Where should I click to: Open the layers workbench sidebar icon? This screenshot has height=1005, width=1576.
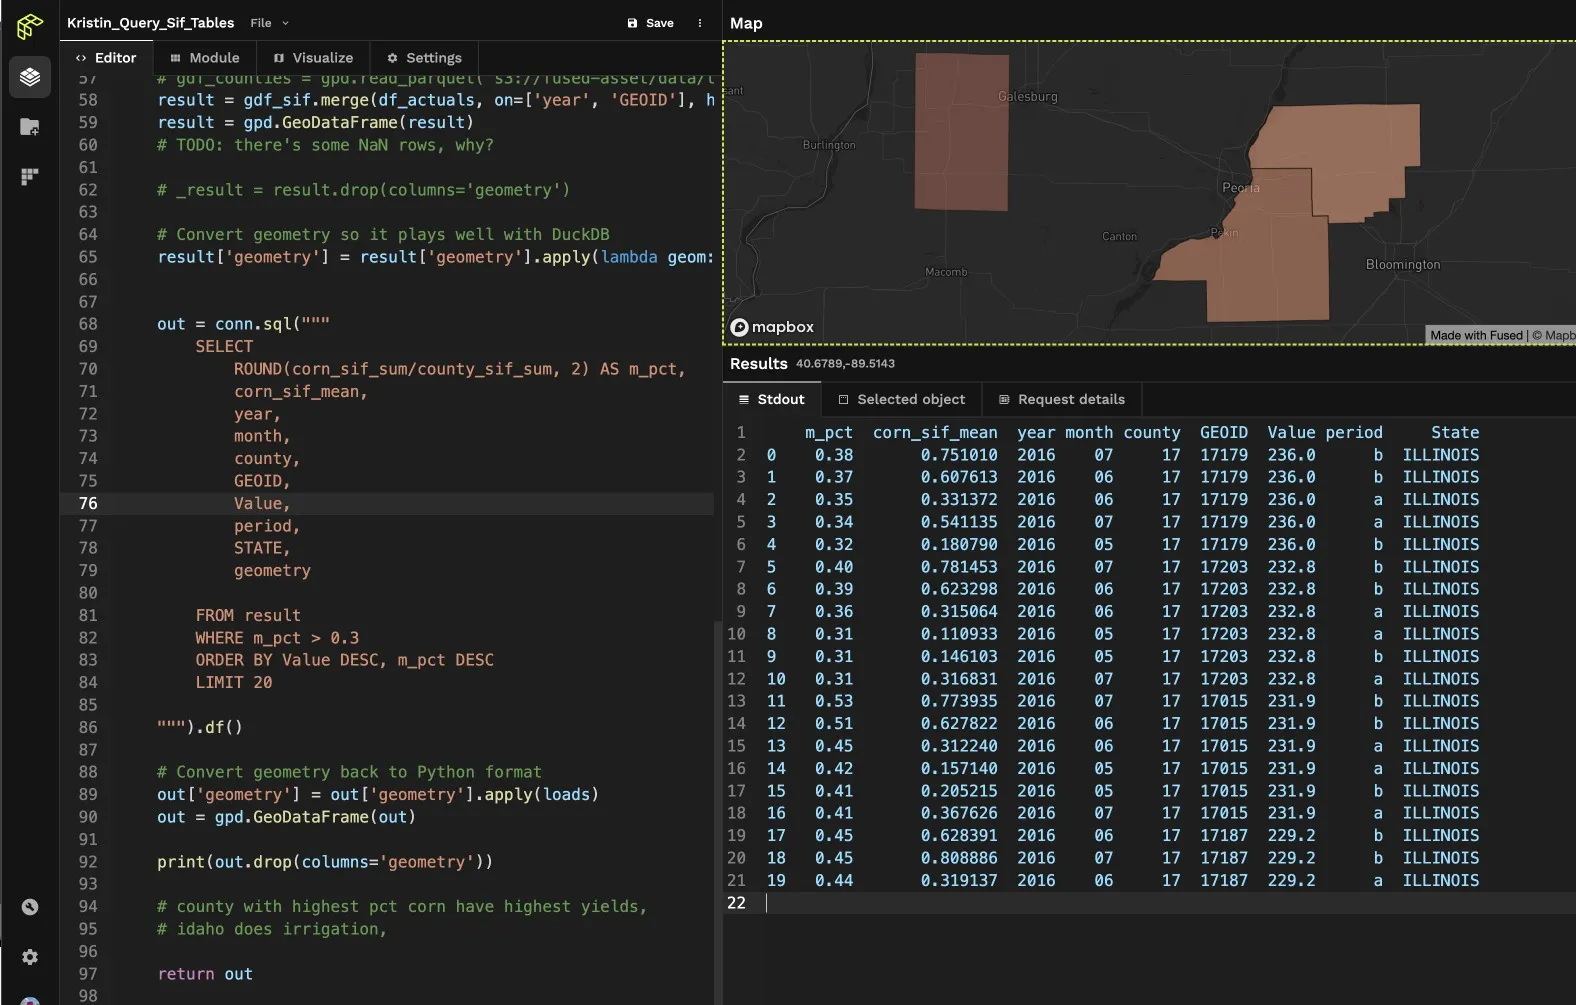click(x=30, y=77)
